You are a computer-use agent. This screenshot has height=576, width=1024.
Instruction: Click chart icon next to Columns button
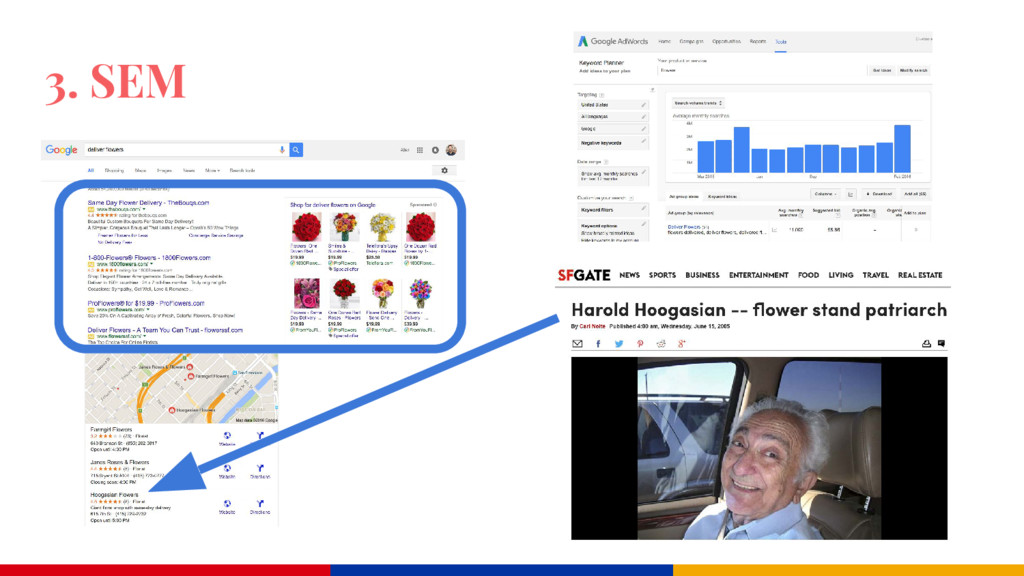pyautogui.click(x=851, y=194)
